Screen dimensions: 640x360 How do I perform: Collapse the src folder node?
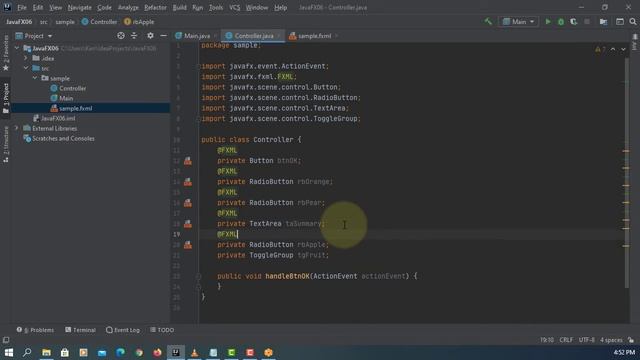click(x=26, y=68)
